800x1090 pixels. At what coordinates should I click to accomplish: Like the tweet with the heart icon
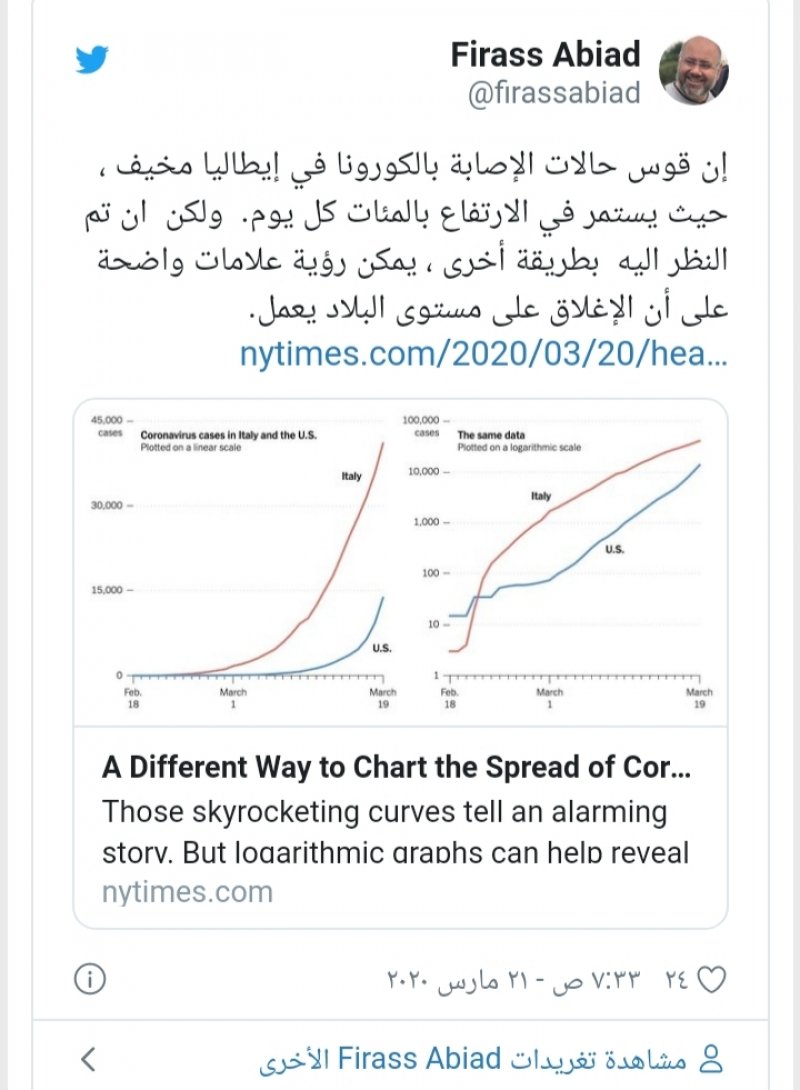click(710, 978)
